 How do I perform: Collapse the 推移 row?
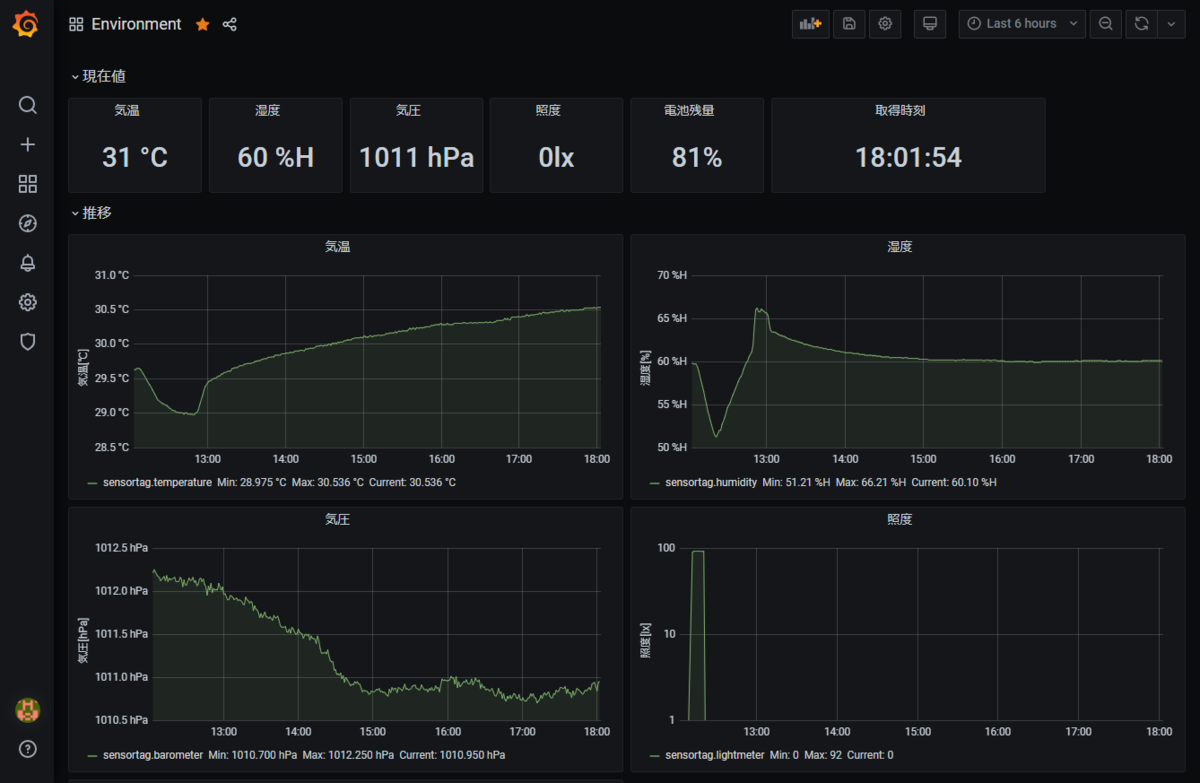(x=91, y=213)
